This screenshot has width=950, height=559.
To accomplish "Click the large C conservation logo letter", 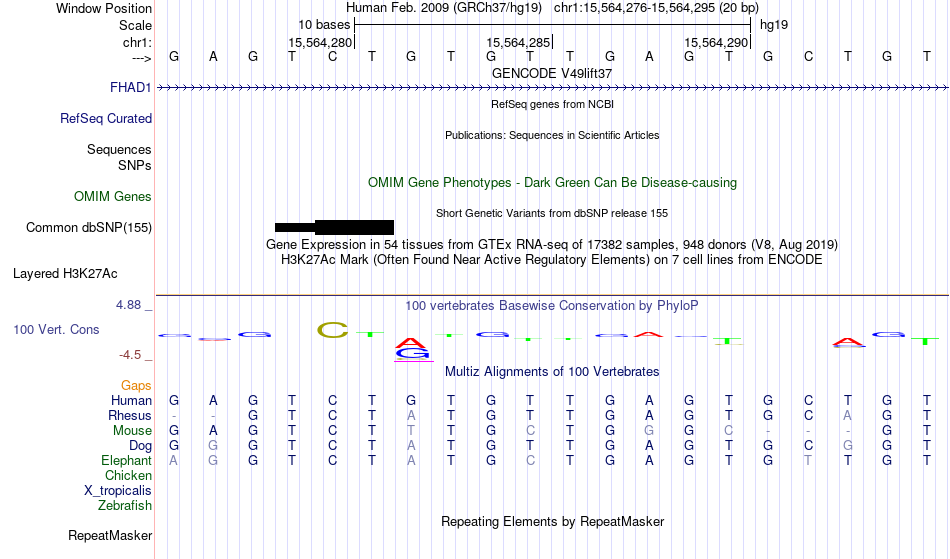I will coord(333,330).
